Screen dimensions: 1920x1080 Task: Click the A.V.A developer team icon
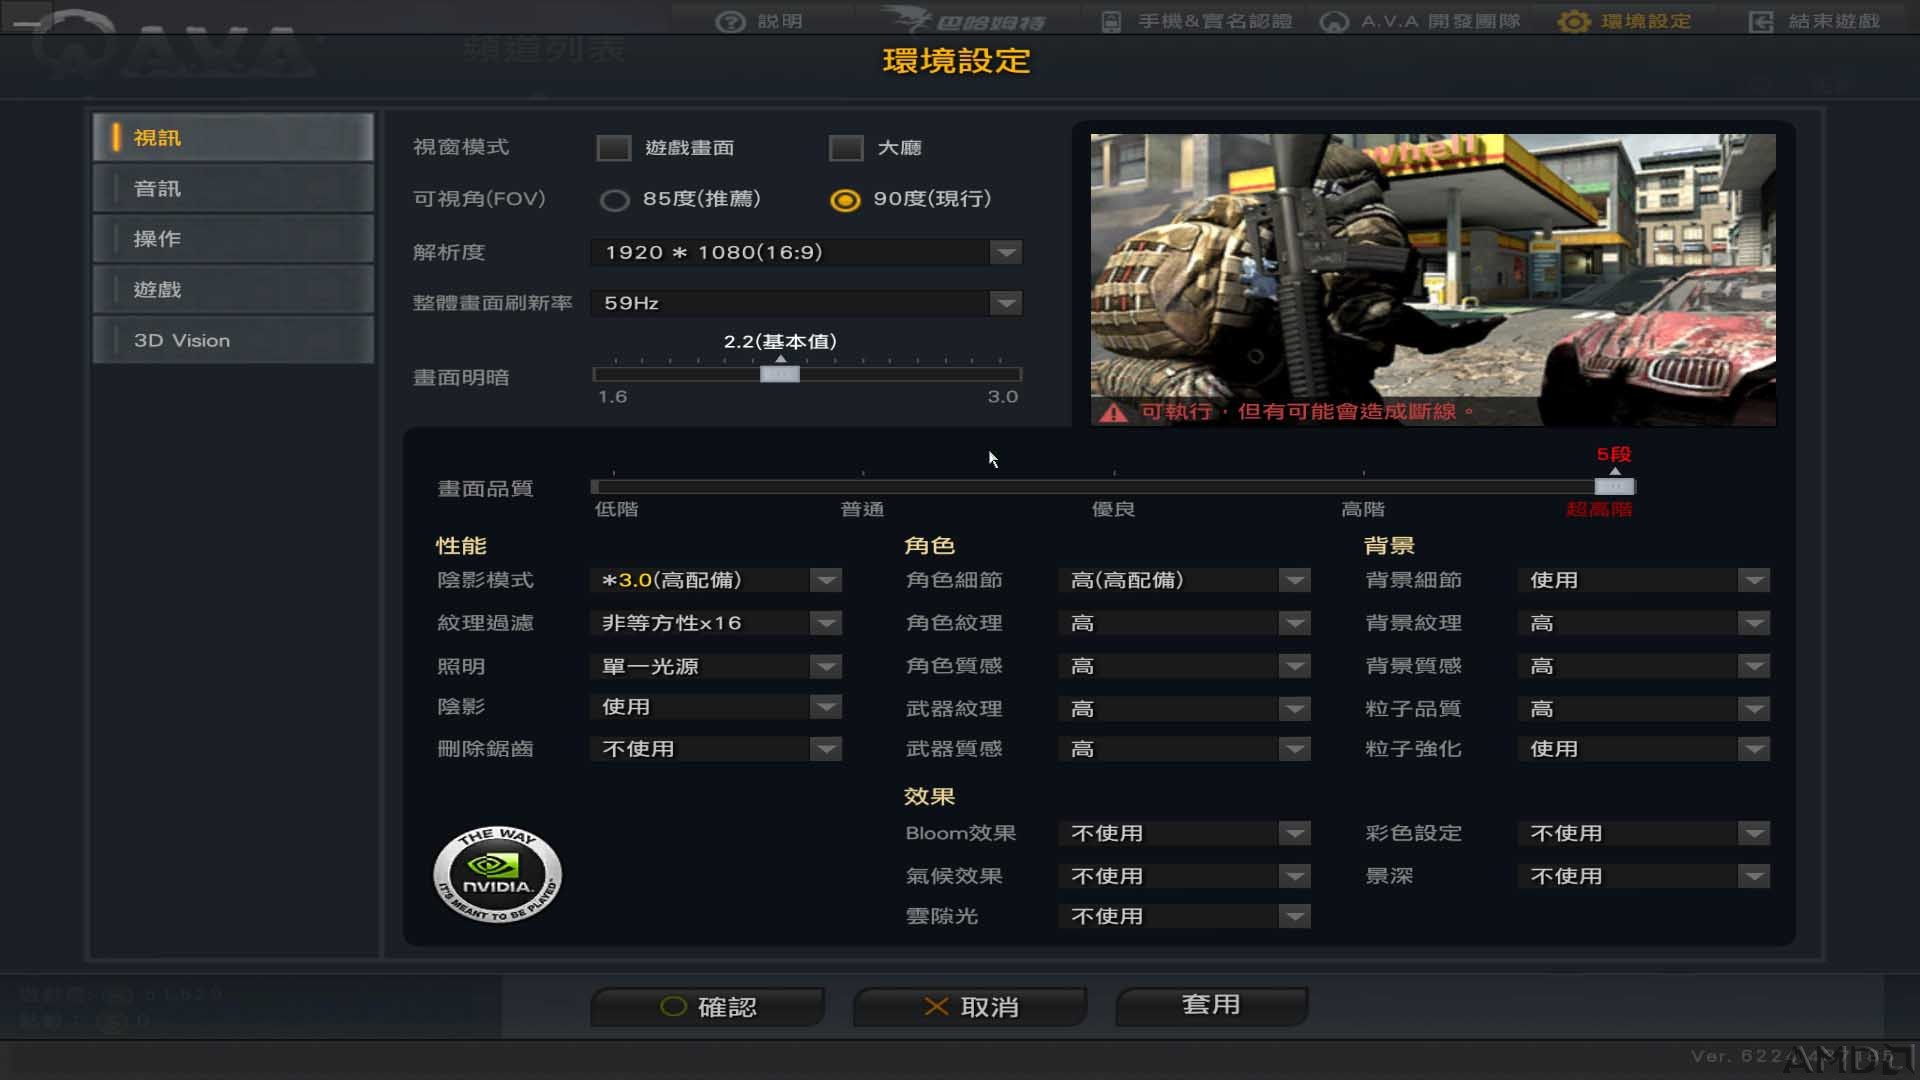point(1334,21)
